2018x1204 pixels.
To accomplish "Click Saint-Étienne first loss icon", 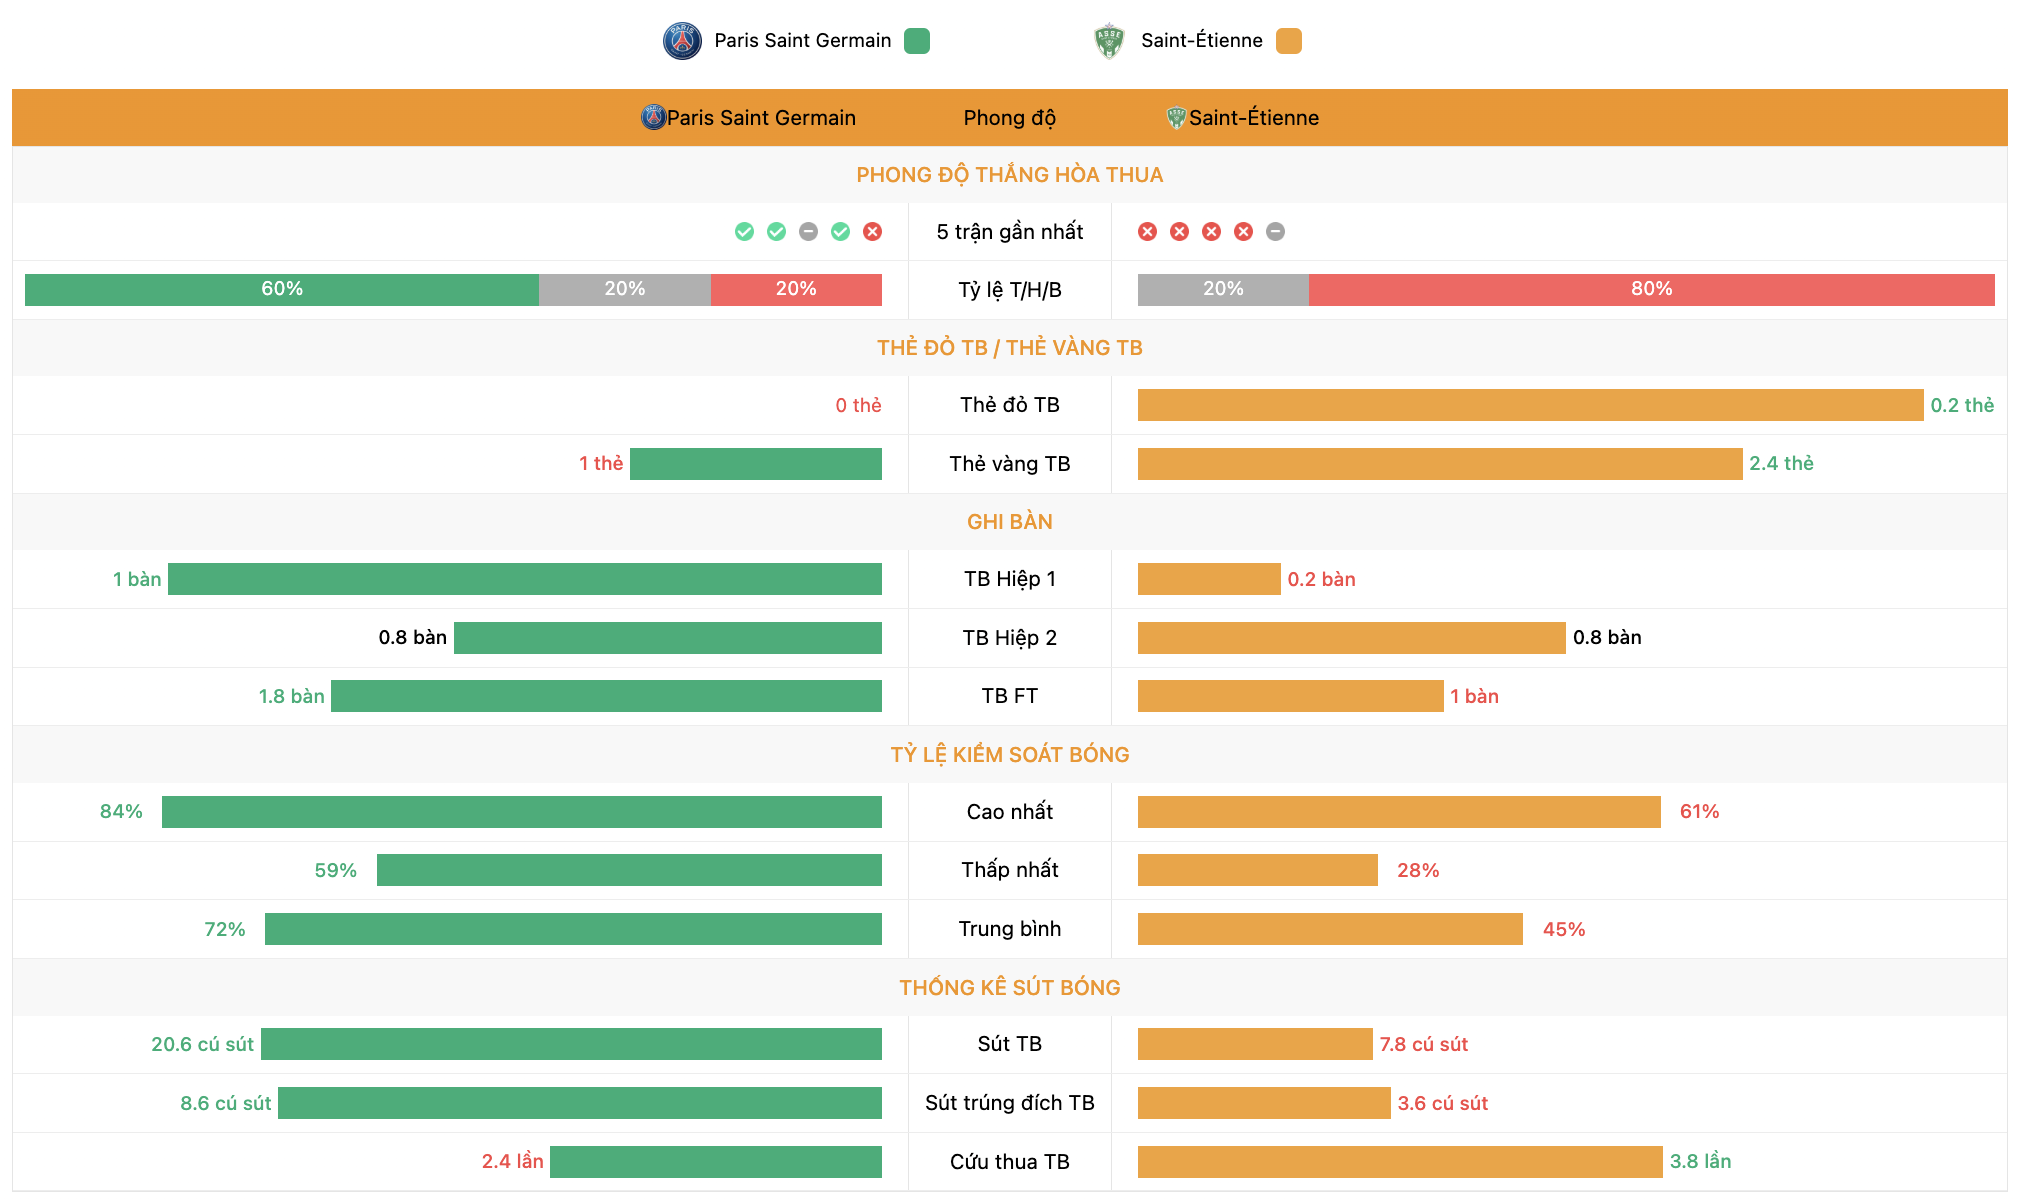I will click(x=1147, y=232).
